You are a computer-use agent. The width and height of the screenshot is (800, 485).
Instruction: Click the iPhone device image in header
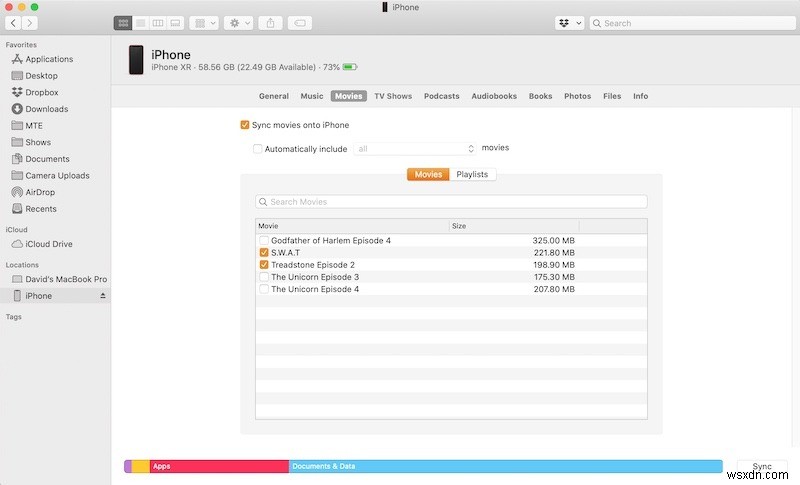pyautogui.click(x=136, y=60)
